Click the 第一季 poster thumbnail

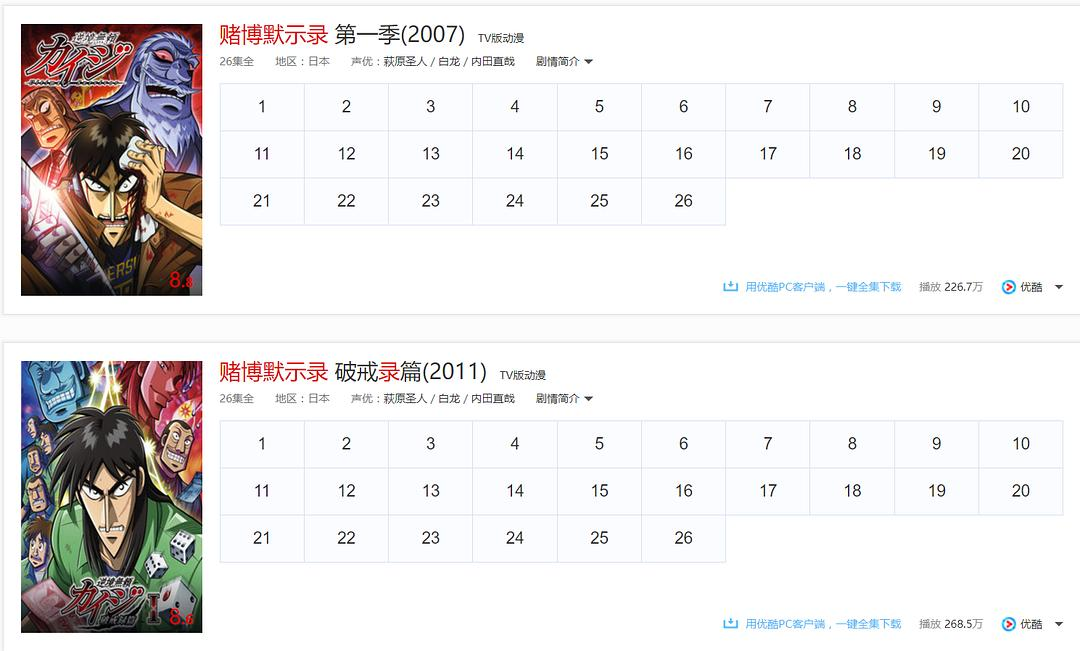[x=111, y=160]
